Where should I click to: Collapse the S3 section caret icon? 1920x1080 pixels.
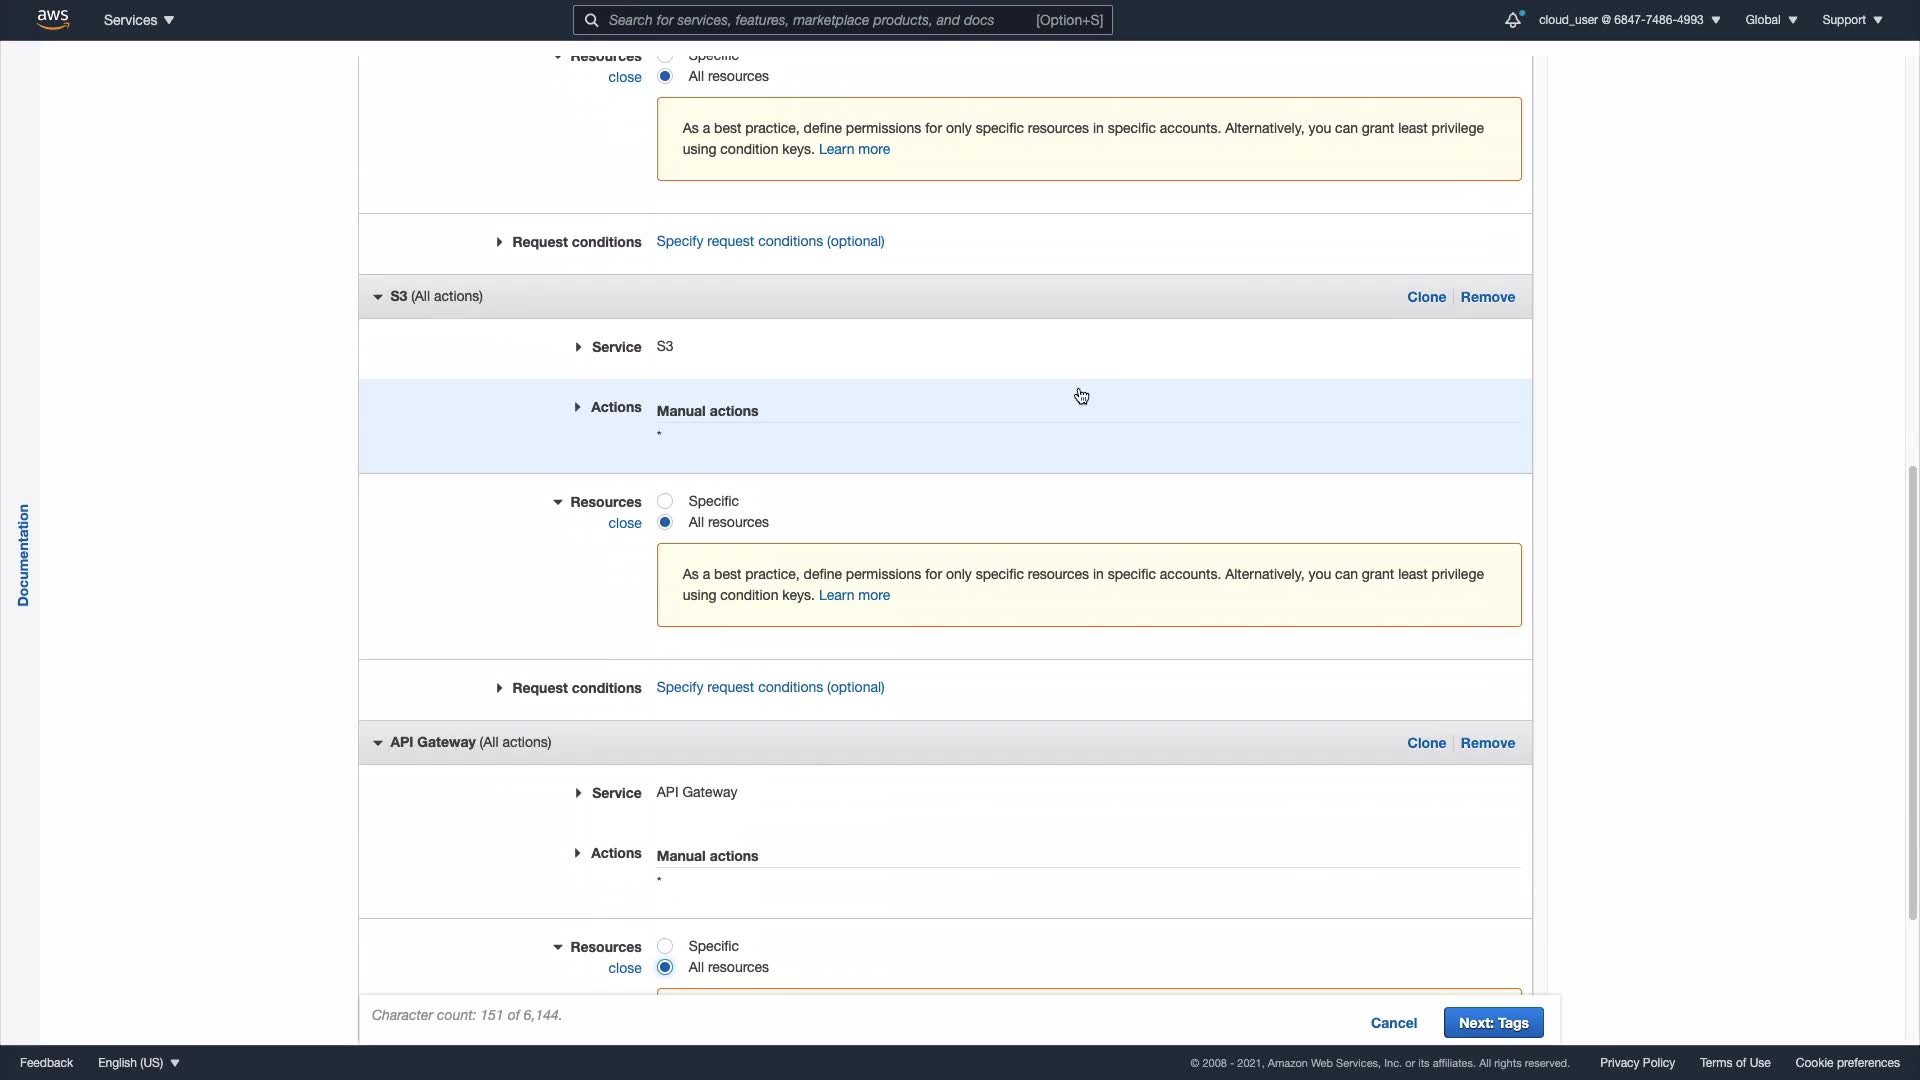coord(377,297)
